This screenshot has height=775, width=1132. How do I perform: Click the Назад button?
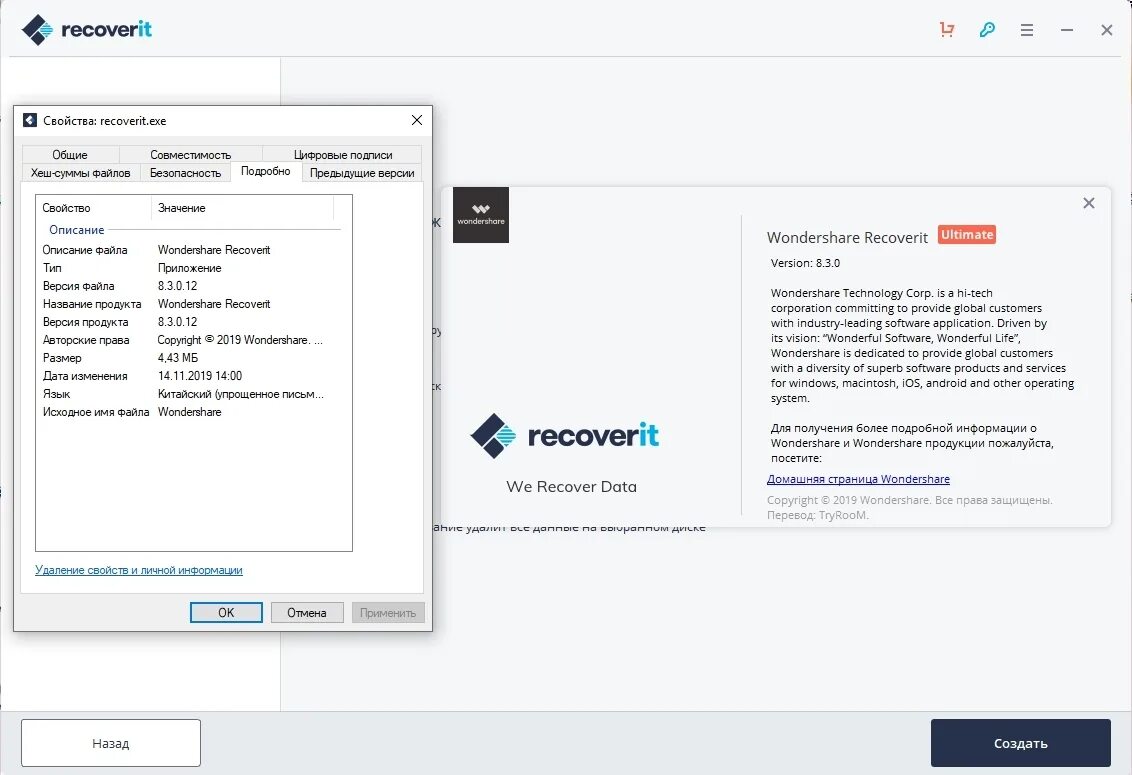[110, 743]
